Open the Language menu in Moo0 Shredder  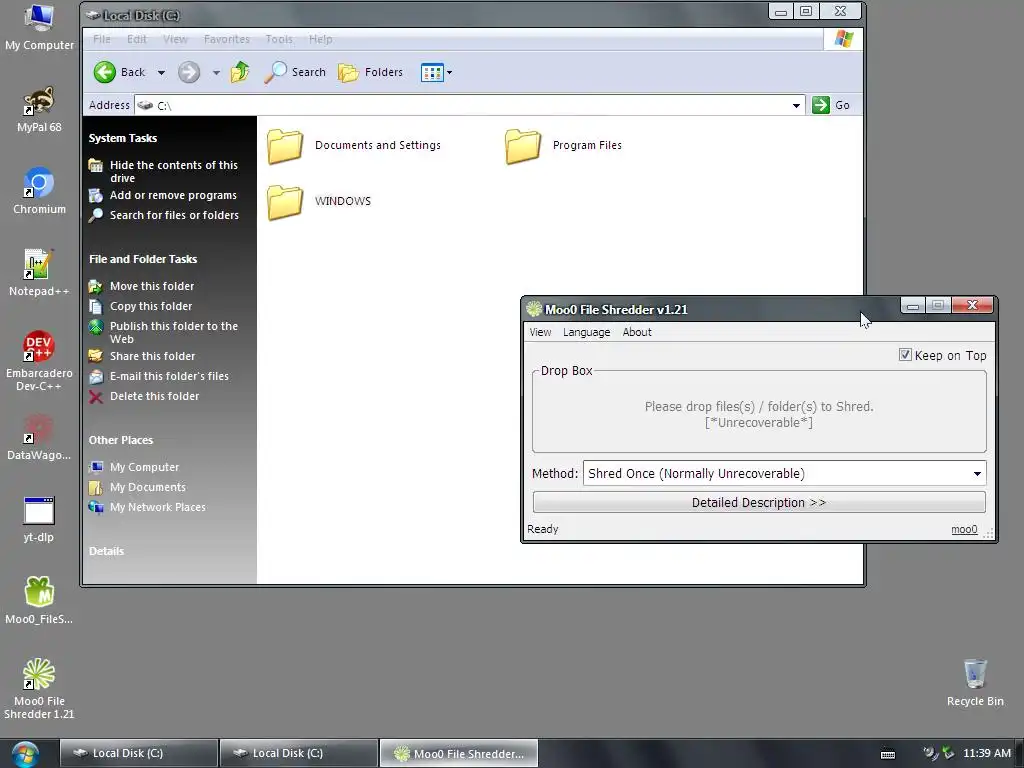(586, 332)
